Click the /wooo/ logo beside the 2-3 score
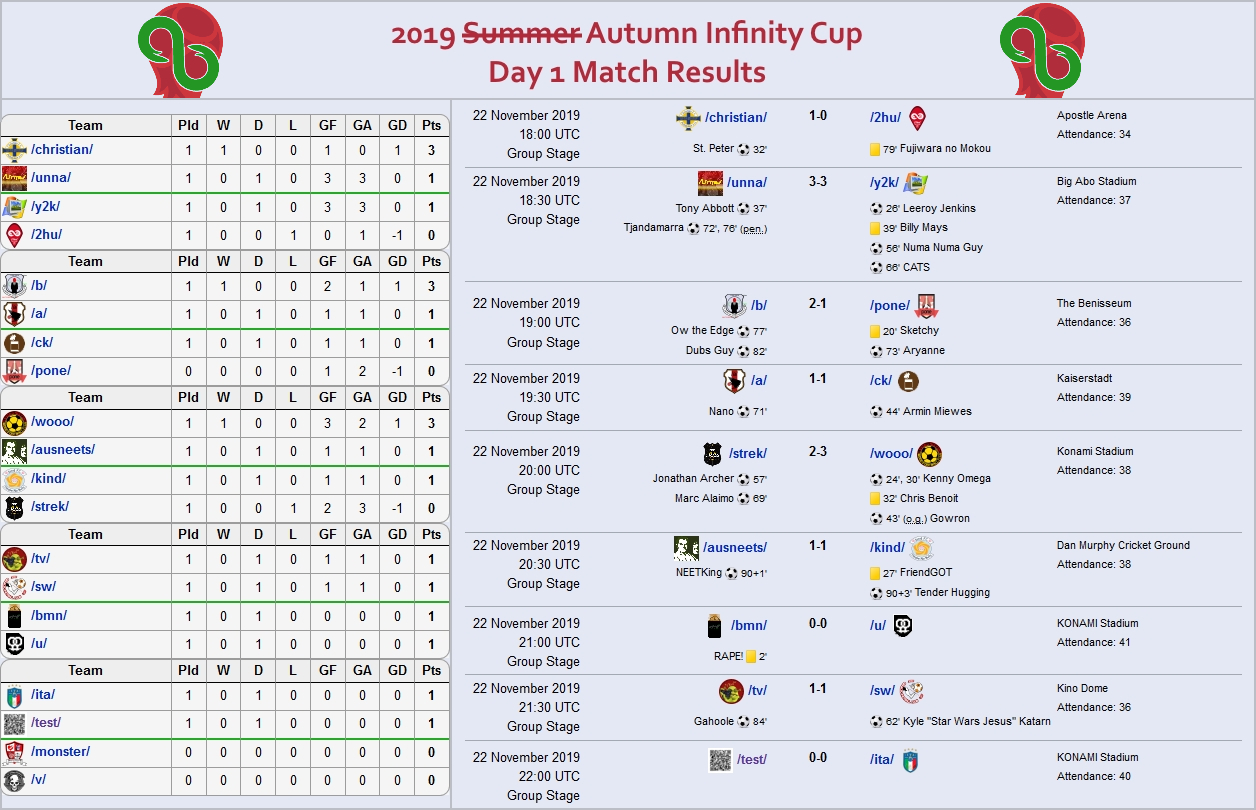The height and width of the screenshot is (810, 1256). click(929, 454)
